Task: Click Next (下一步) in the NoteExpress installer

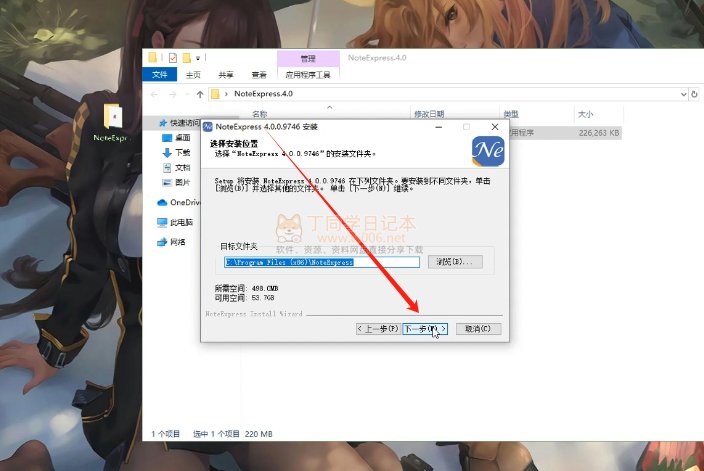Action: tap(425, 329)
